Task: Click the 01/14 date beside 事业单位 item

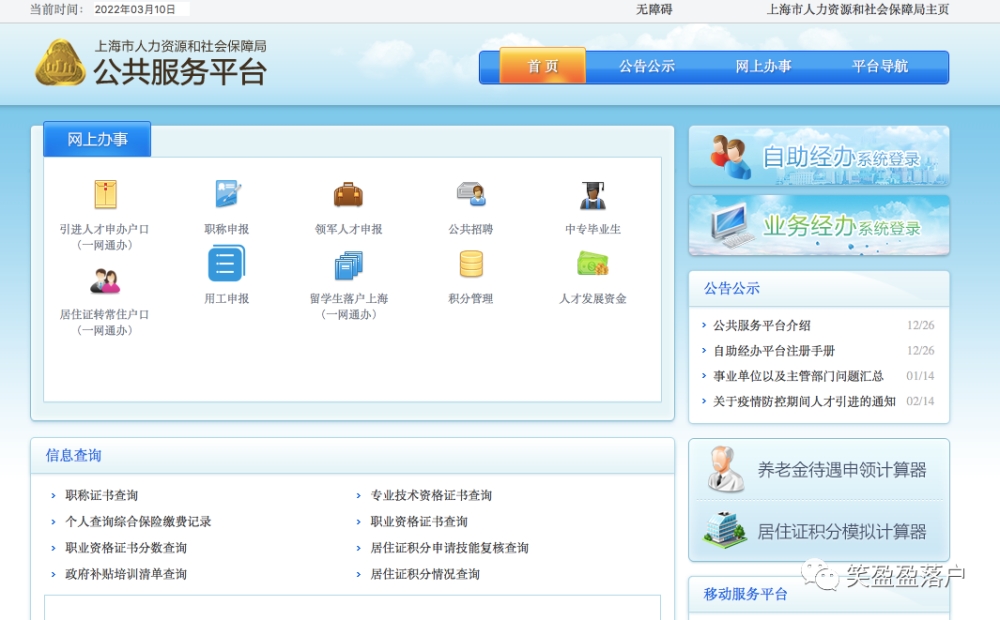Action: click(x=920, y=376)
